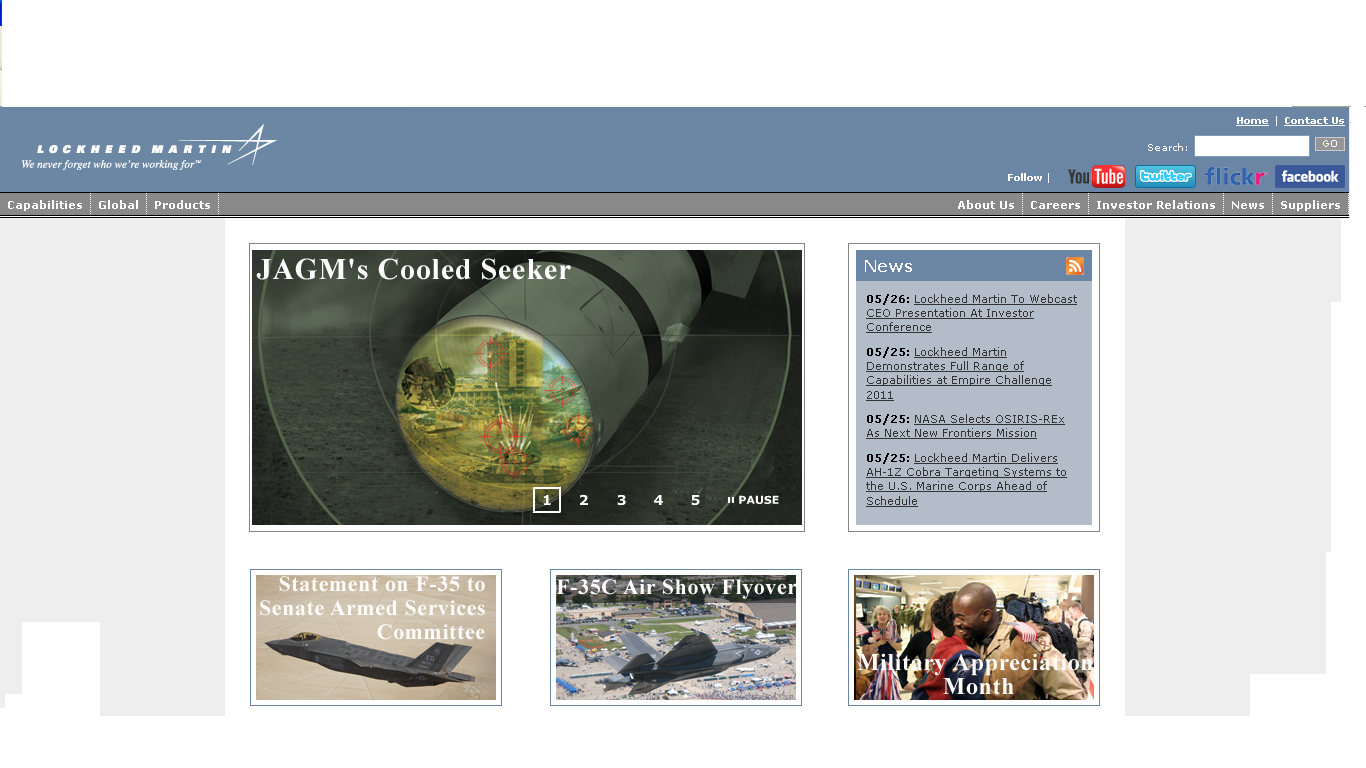Image resolution: width=1366 pixels, height=768 pixels.
Task: Open the Careers menu
Action: click(1055, 205)
